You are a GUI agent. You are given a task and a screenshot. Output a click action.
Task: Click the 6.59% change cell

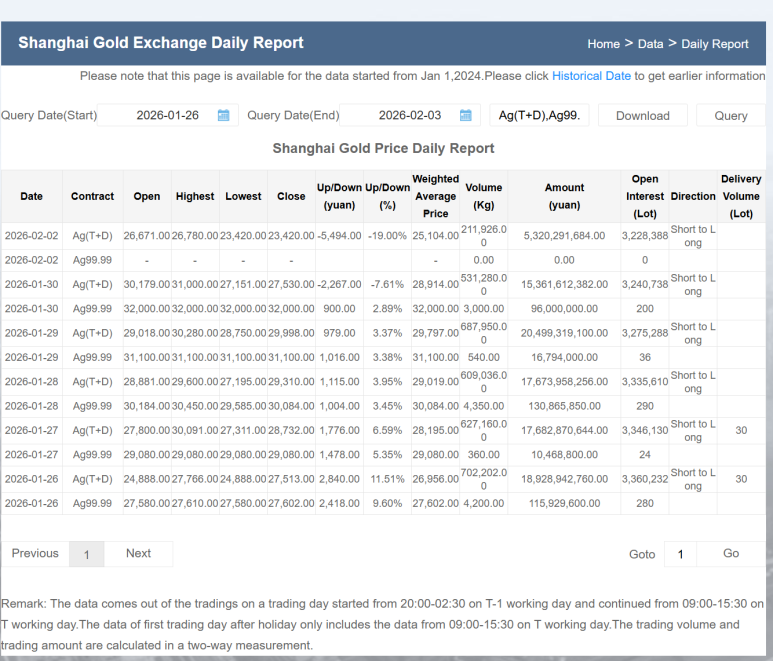[x=387, y=430]
